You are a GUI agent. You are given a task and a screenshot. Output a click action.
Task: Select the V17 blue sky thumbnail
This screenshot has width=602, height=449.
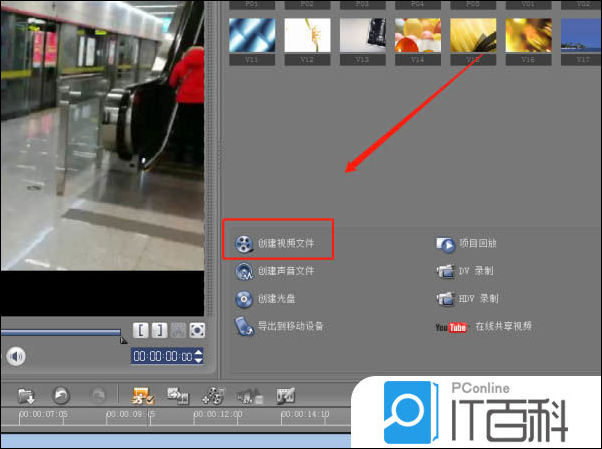coord(581,35)
